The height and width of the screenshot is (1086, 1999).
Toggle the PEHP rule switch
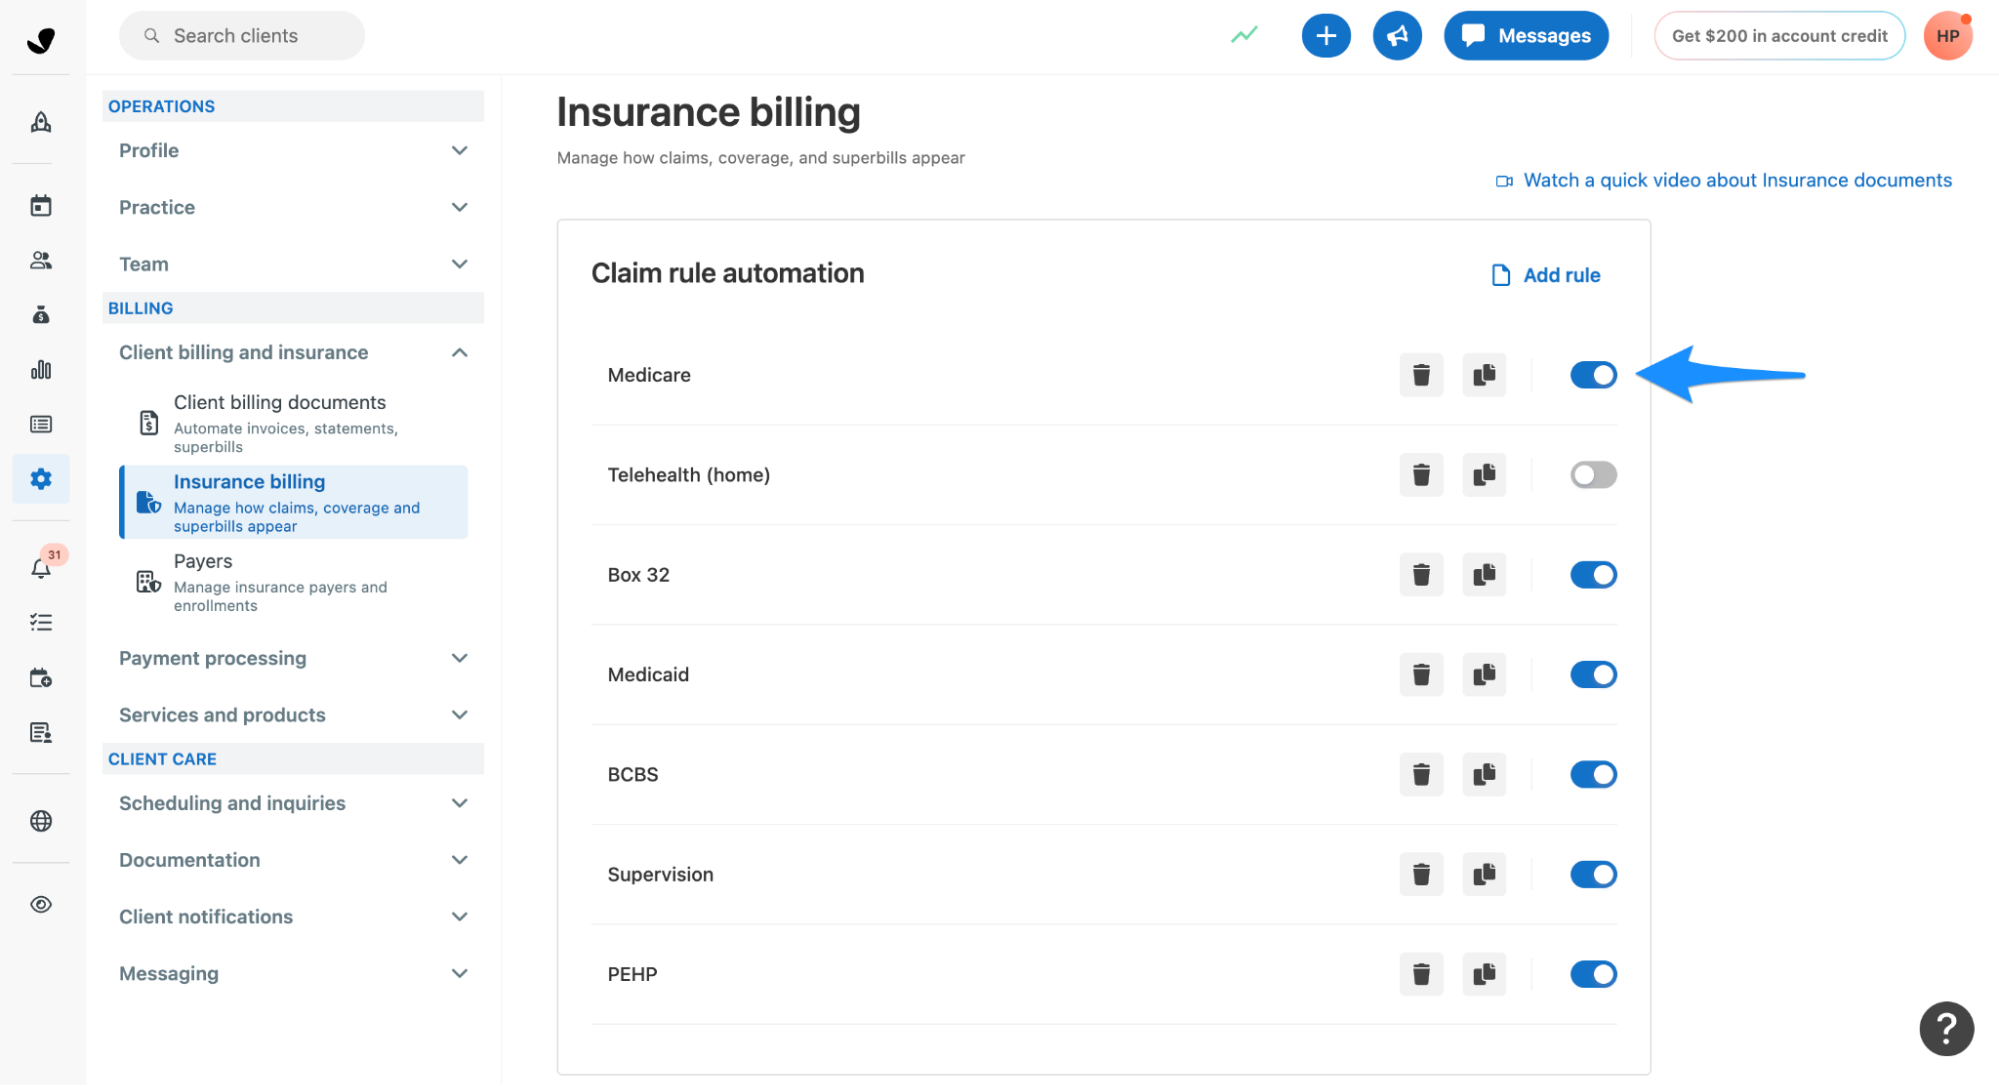[x=1593, y=974]
